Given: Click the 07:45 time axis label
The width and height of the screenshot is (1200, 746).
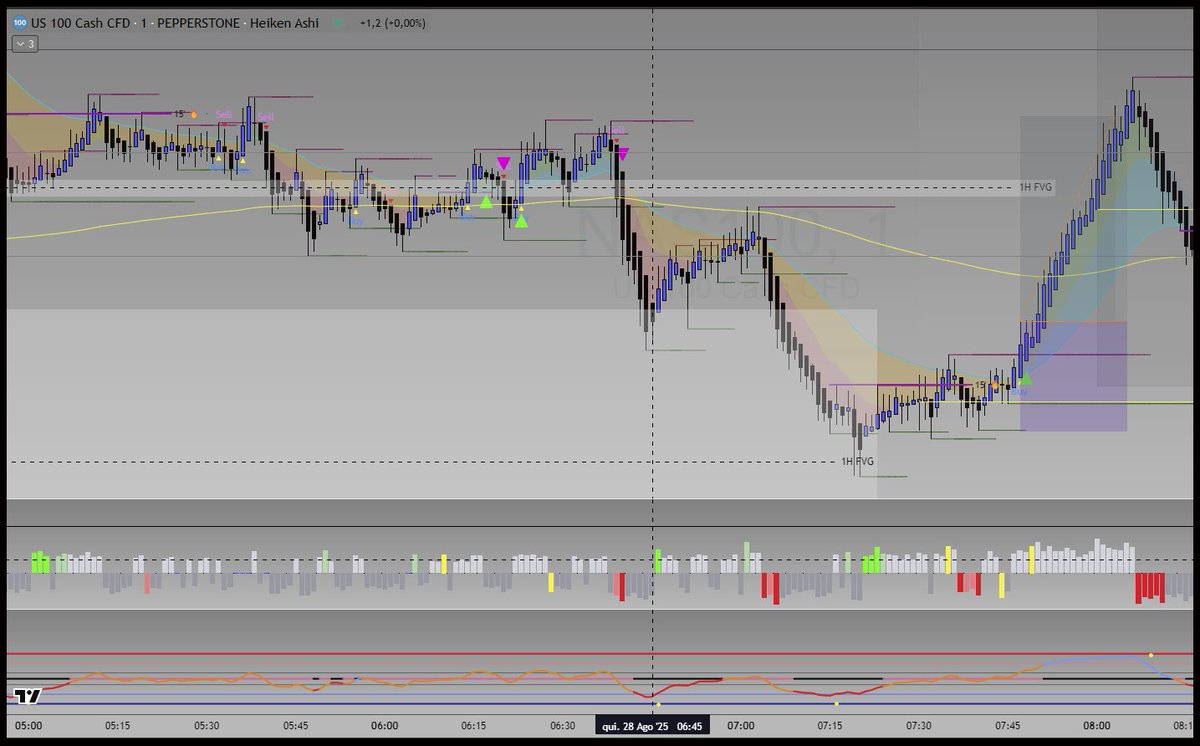Looking at the screenshot, I should [x=1008, y=725].
